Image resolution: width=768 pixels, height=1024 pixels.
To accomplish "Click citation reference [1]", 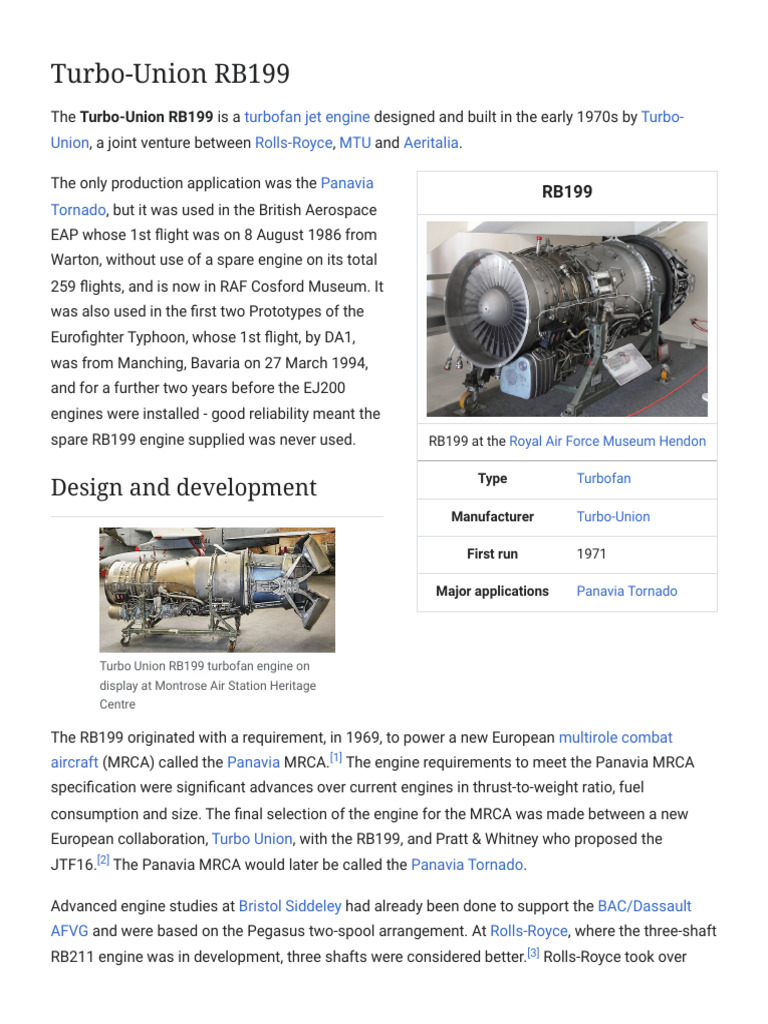I will [336, 758].
